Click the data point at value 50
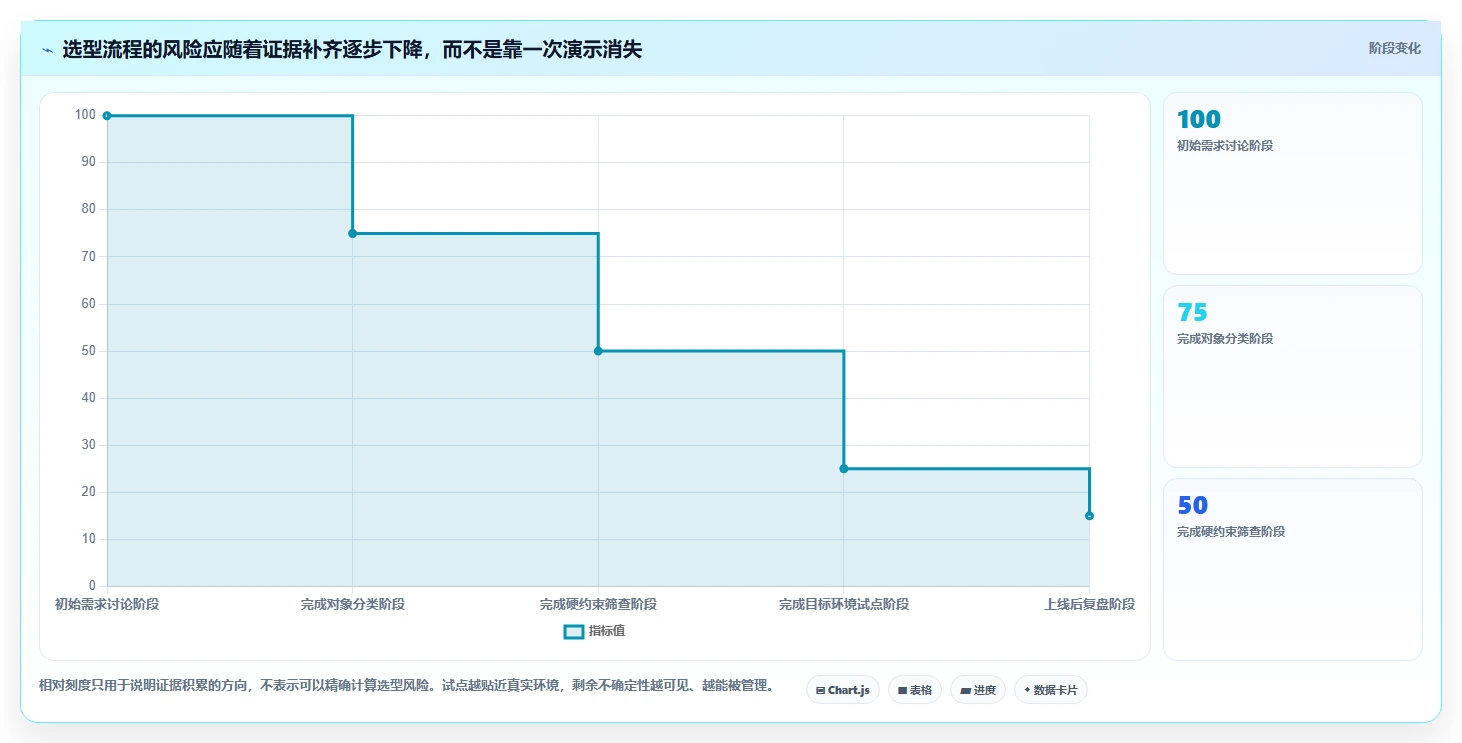Viewport: 1462px width, 743px height. coord(598,351)
